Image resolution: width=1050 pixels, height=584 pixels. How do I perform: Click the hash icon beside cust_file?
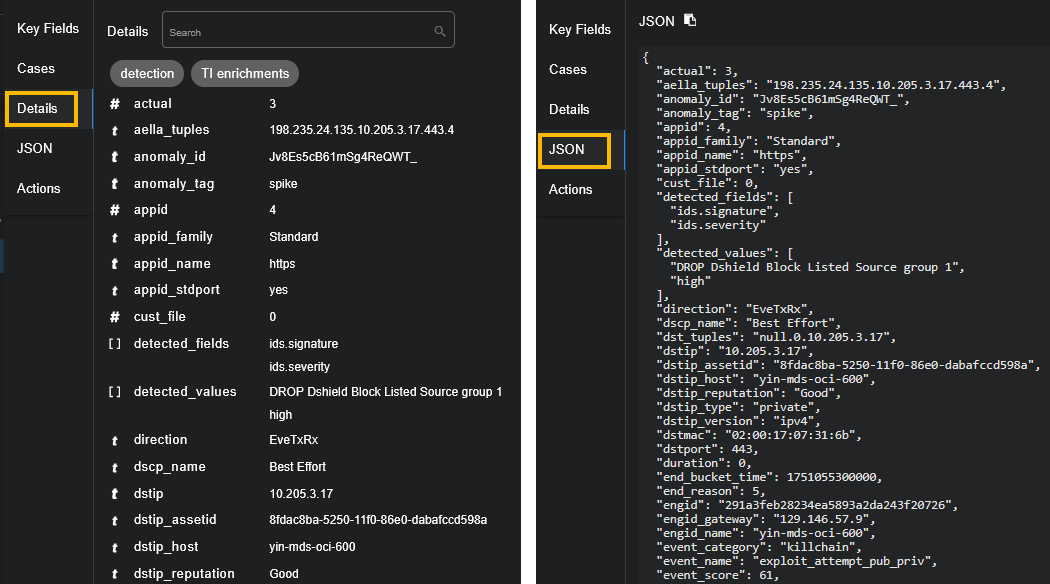115,317
